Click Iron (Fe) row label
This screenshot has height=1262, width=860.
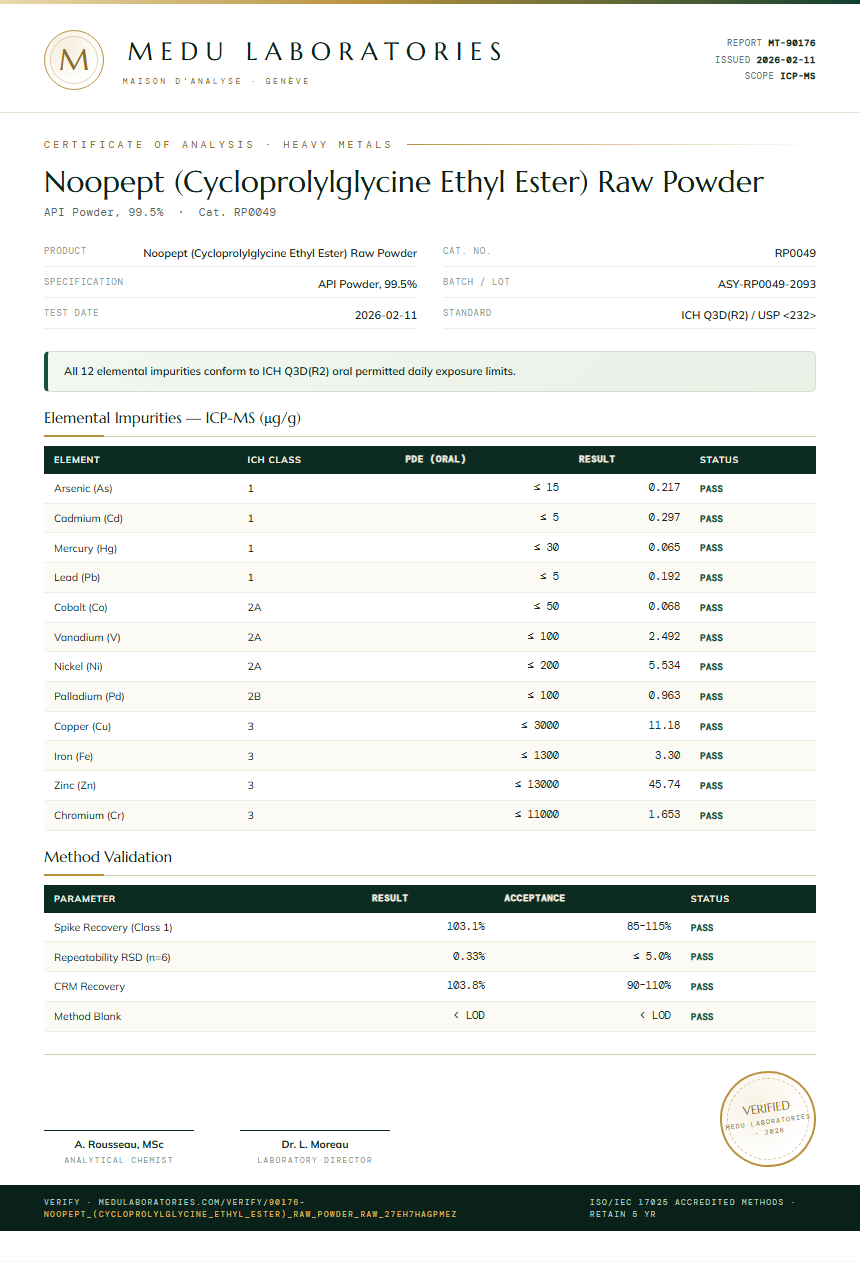(73, 756)
